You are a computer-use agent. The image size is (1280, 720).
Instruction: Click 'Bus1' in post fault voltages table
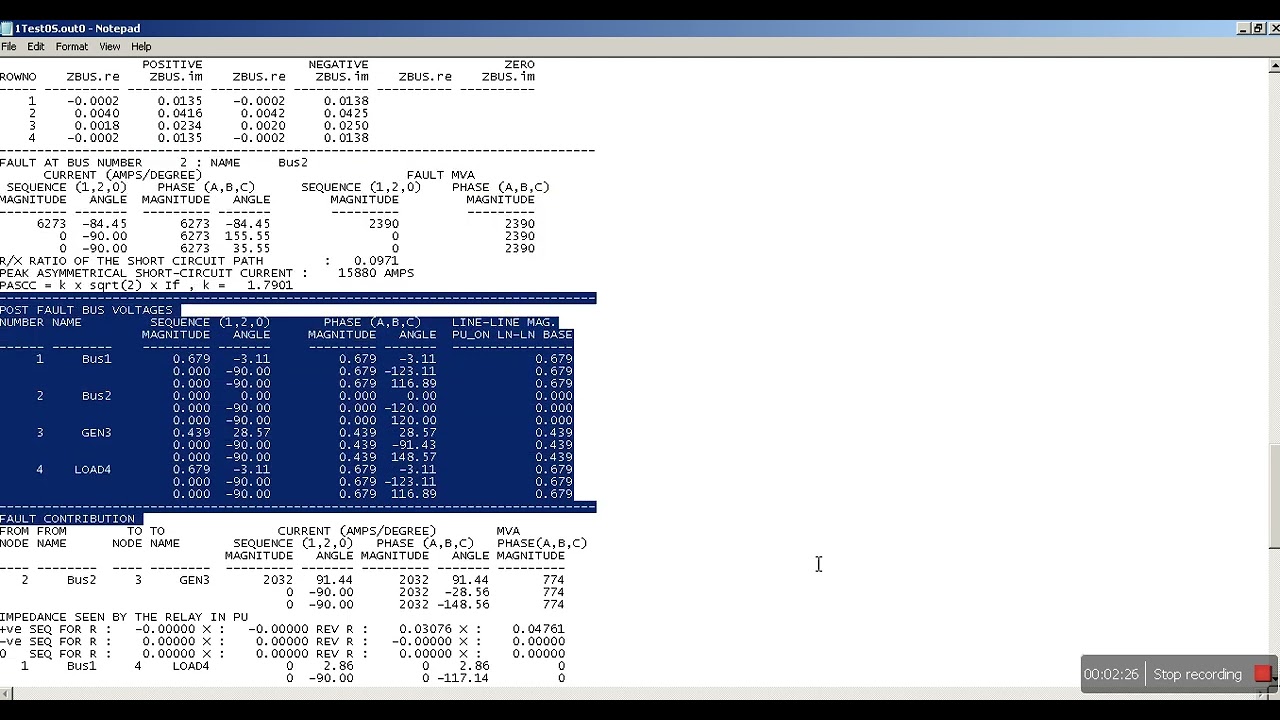click(x=96, y=359)
